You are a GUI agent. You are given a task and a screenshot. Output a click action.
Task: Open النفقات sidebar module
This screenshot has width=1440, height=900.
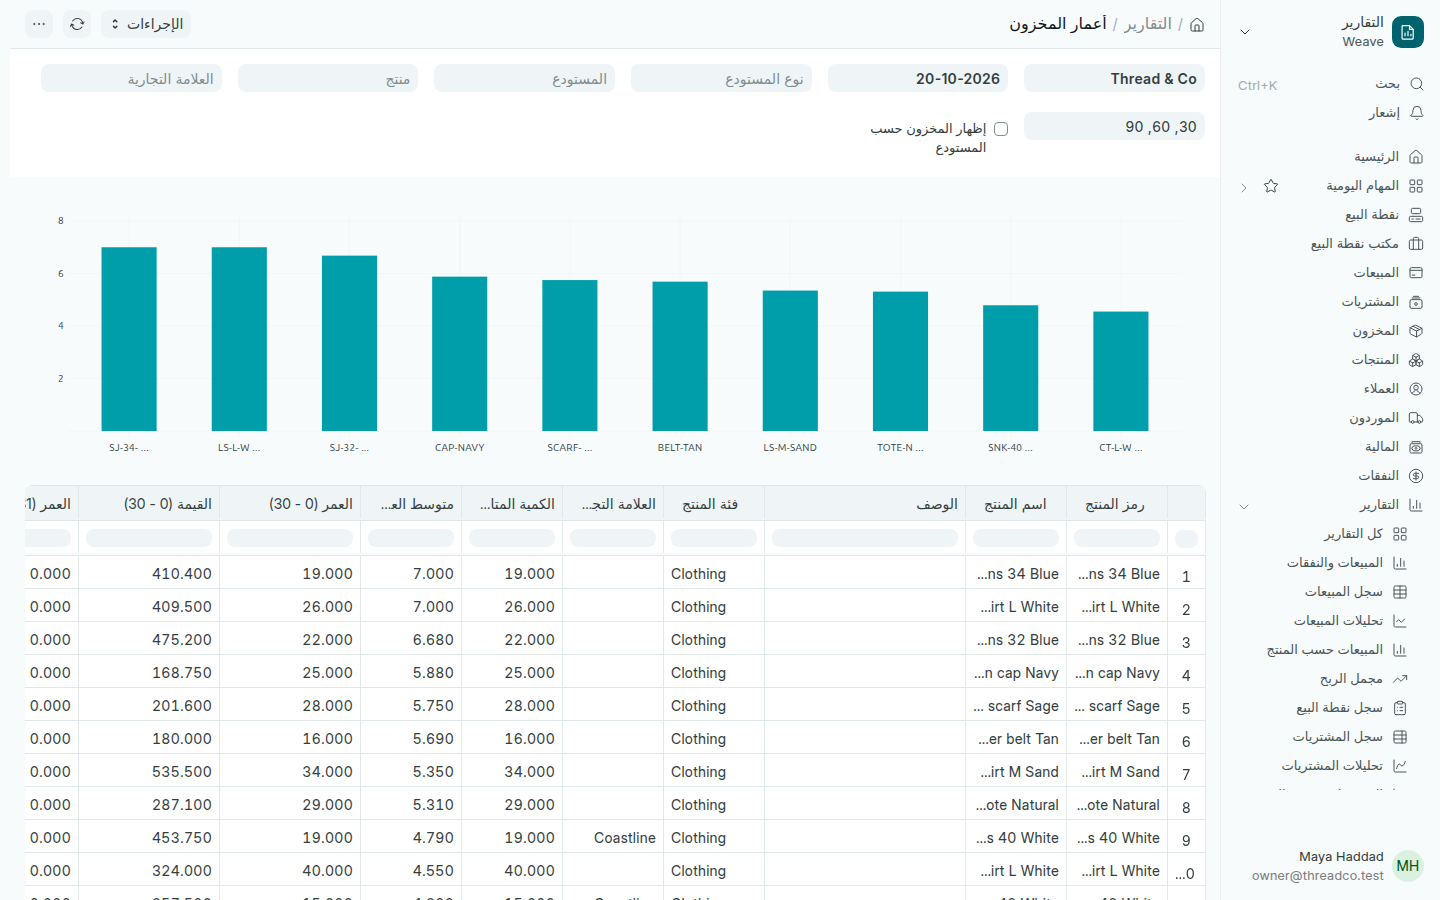point(1390,476)
